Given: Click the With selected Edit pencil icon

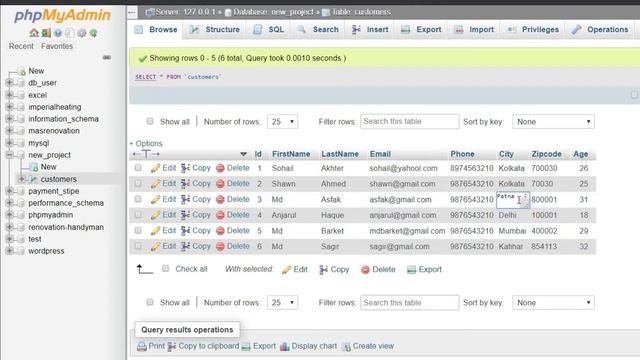Looking at the screenshot, I should click(x=287, y=269).
